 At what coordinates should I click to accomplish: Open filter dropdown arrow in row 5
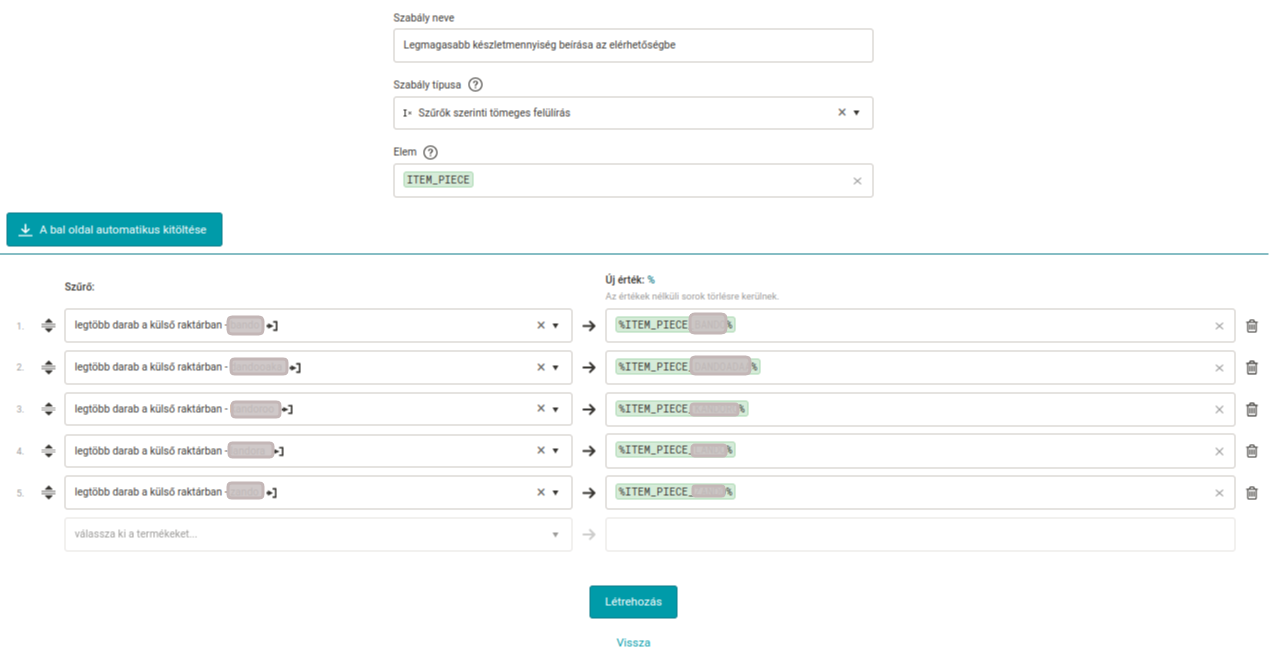pyautogui.click(x=556, y=493)
